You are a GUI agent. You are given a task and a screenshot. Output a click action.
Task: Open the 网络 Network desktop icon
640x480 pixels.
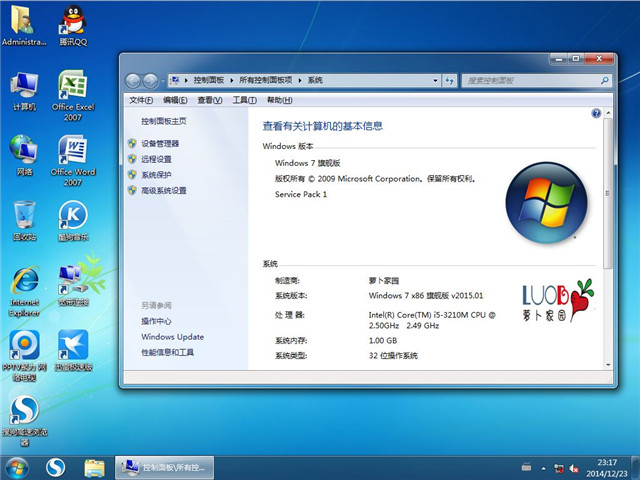(24, 156)
